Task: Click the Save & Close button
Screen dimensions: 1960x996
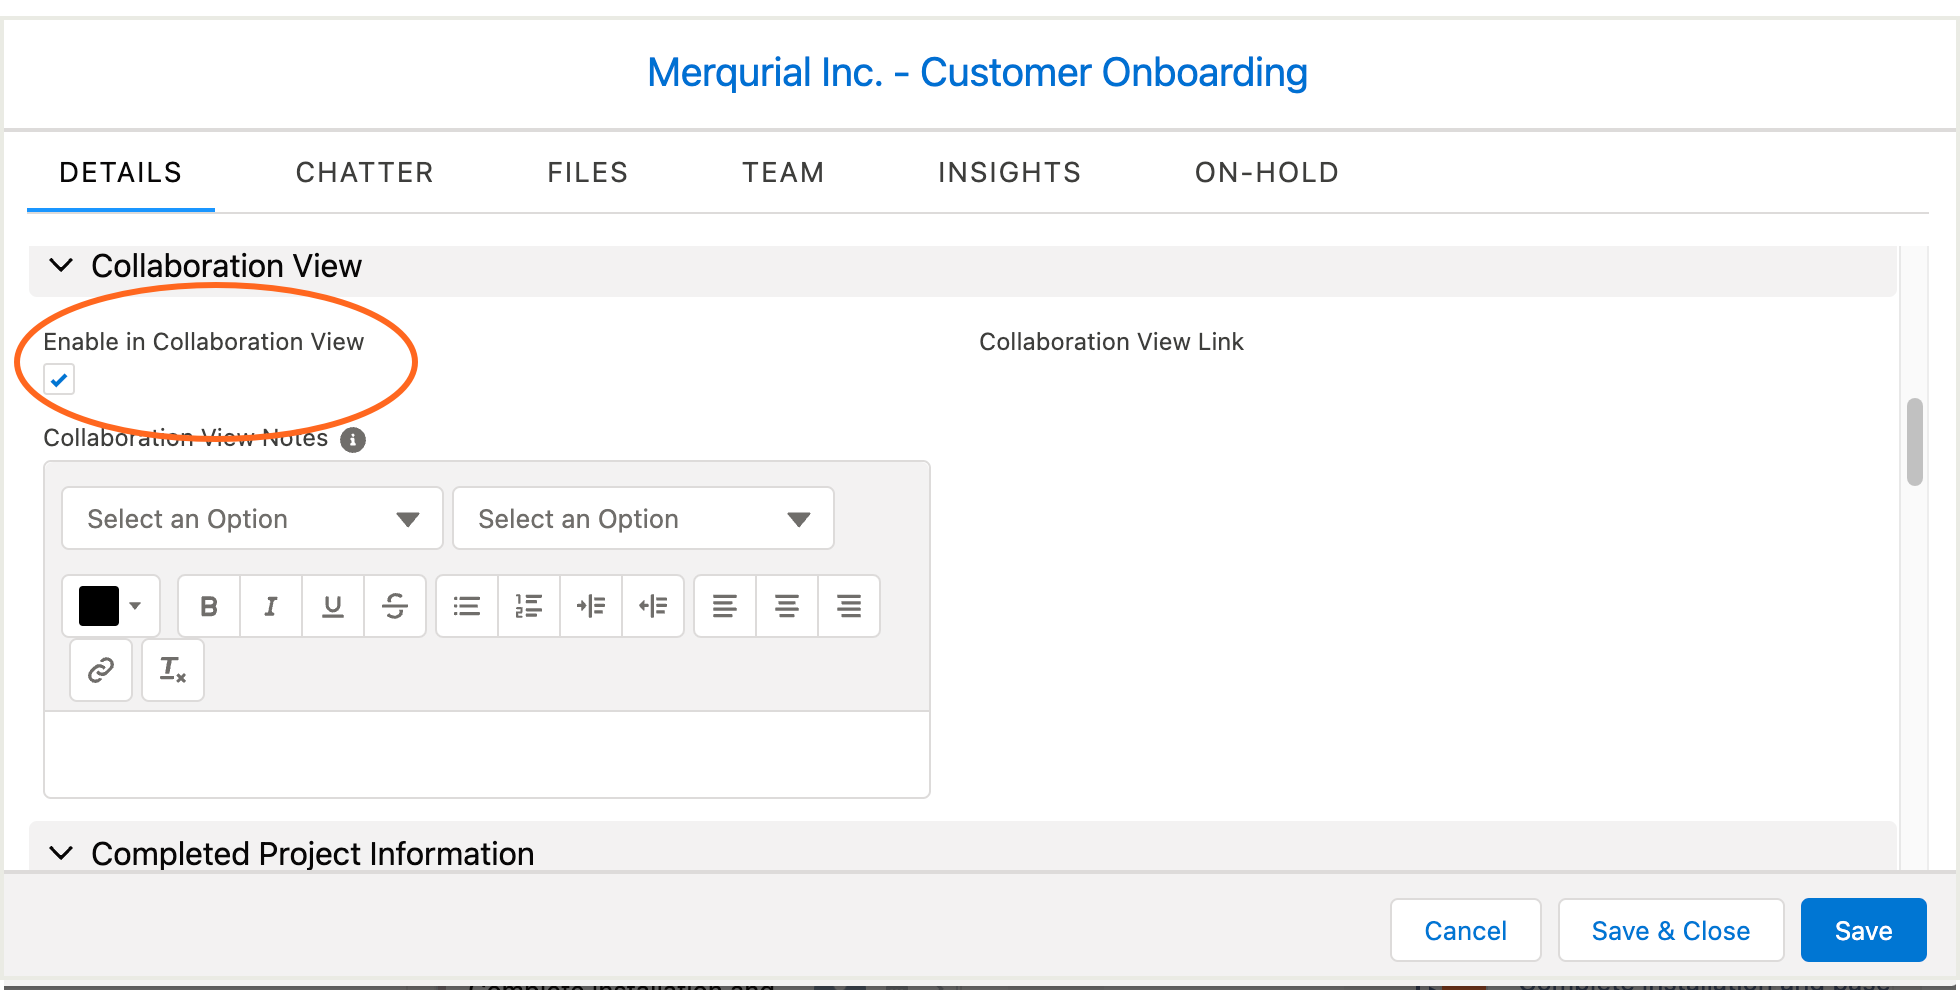Action: point(1670,930)
